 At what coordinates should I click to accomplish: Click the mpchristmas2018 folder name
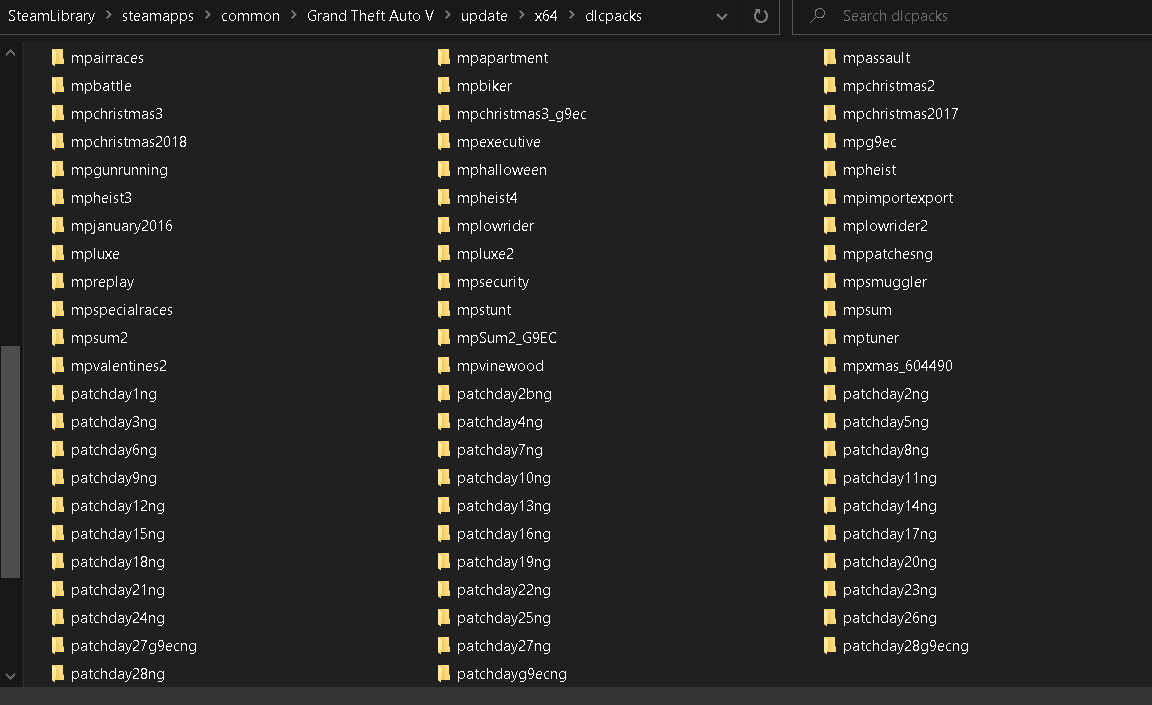(x=129, y=142)
